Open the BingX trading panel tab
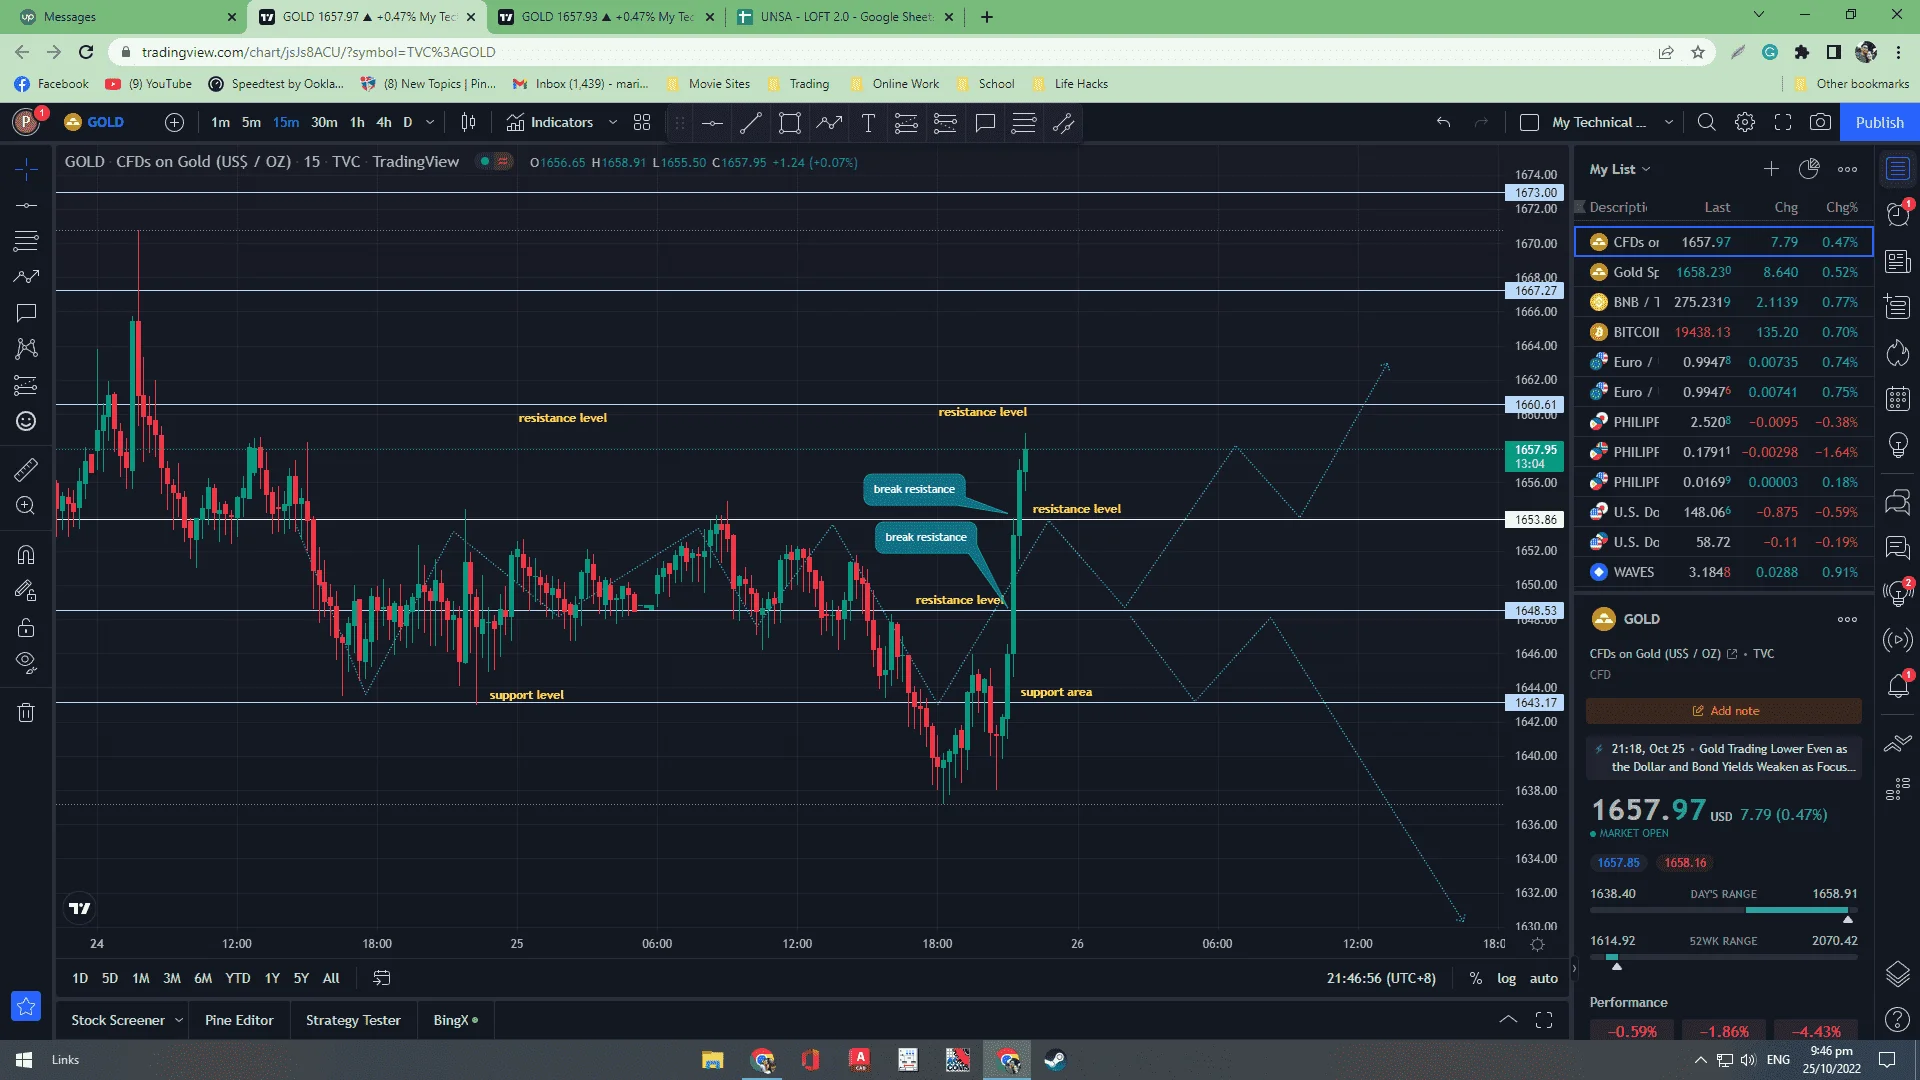The image size is (1920, 1080). tap(455, 1020)
